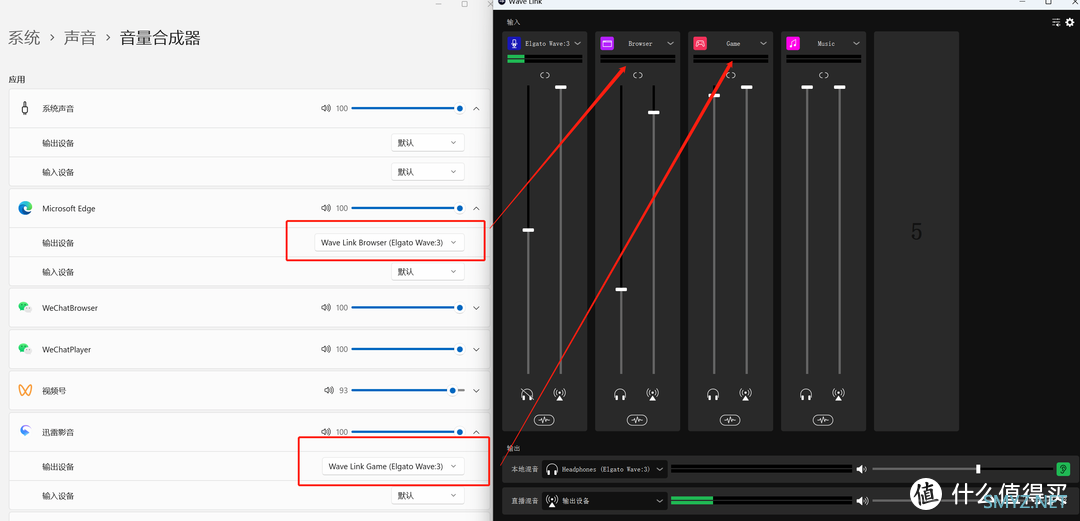The height and width of the screenshot is (521, 1080).
Task: Mute 系统声音 speaker icon
Action: coord(326,108)
